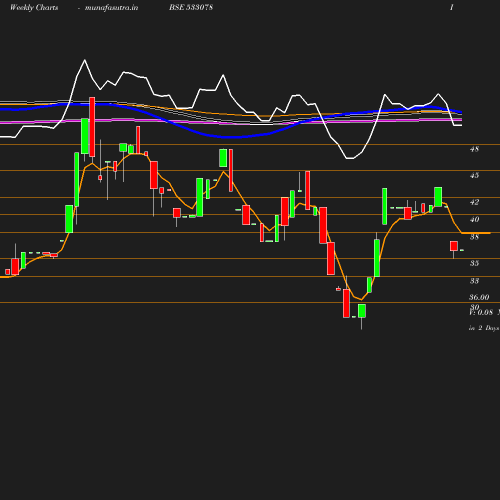Click the 'munafasutra.in' header label
The width and height of the screenshot is (500, 500).
pos(111,8)
